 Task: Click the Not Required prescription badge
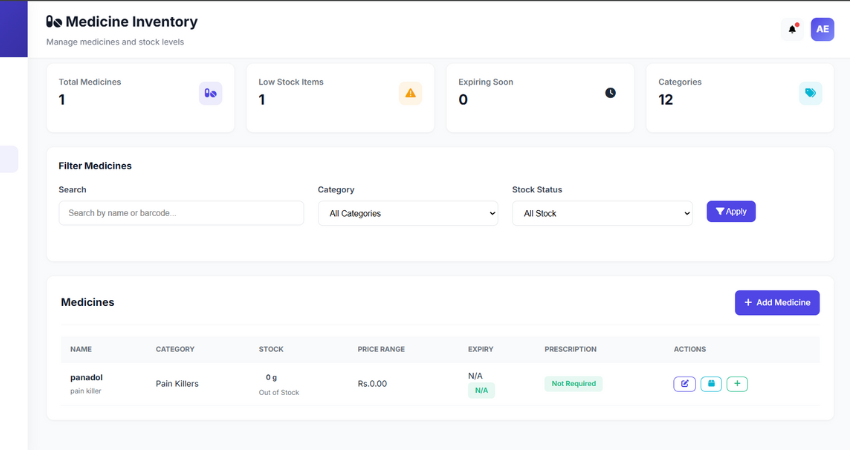pos(573,383)
